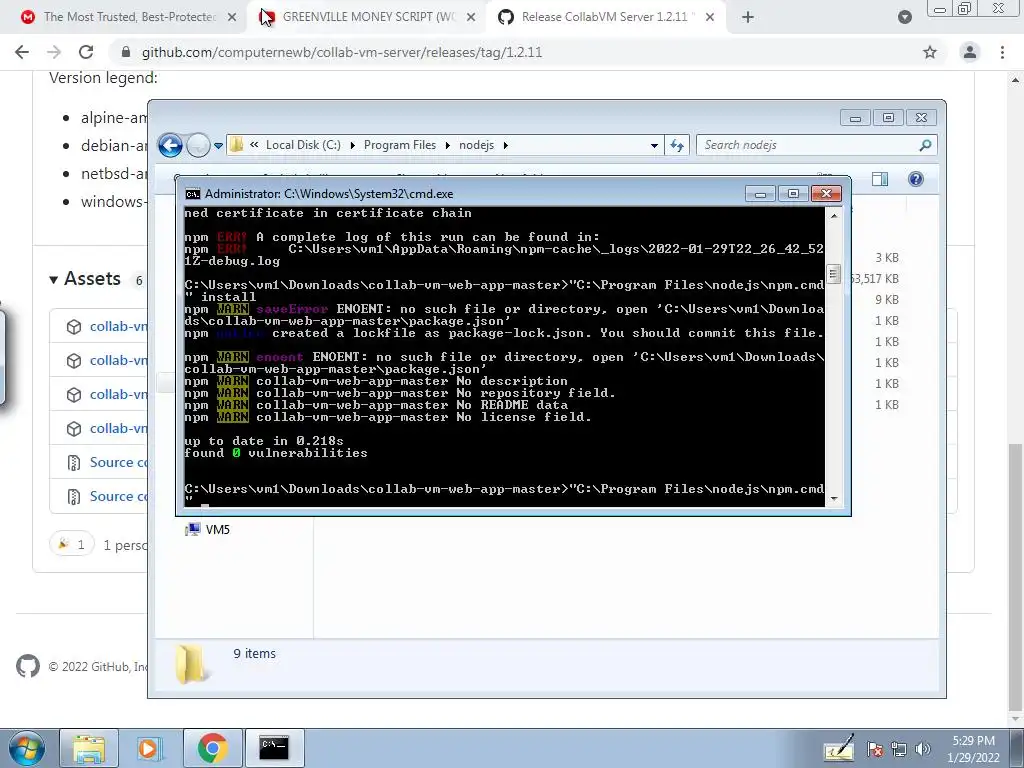Maximize the cmd.exe window
The width and height of the screenshot is (1024, 768).
(793, 194)
